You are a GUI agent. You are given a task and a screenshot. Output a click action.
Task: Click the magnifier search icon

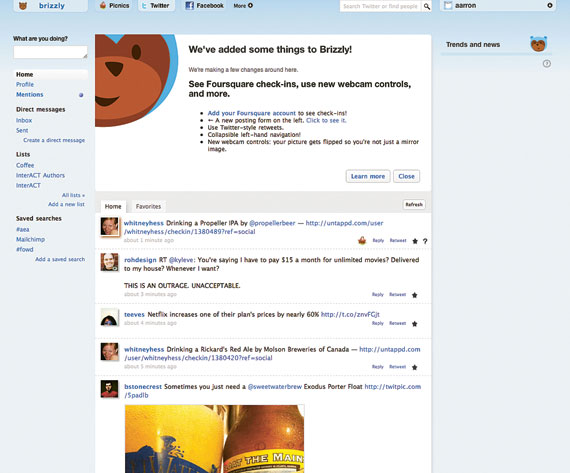pyautogui.click(x=427, y=6)
